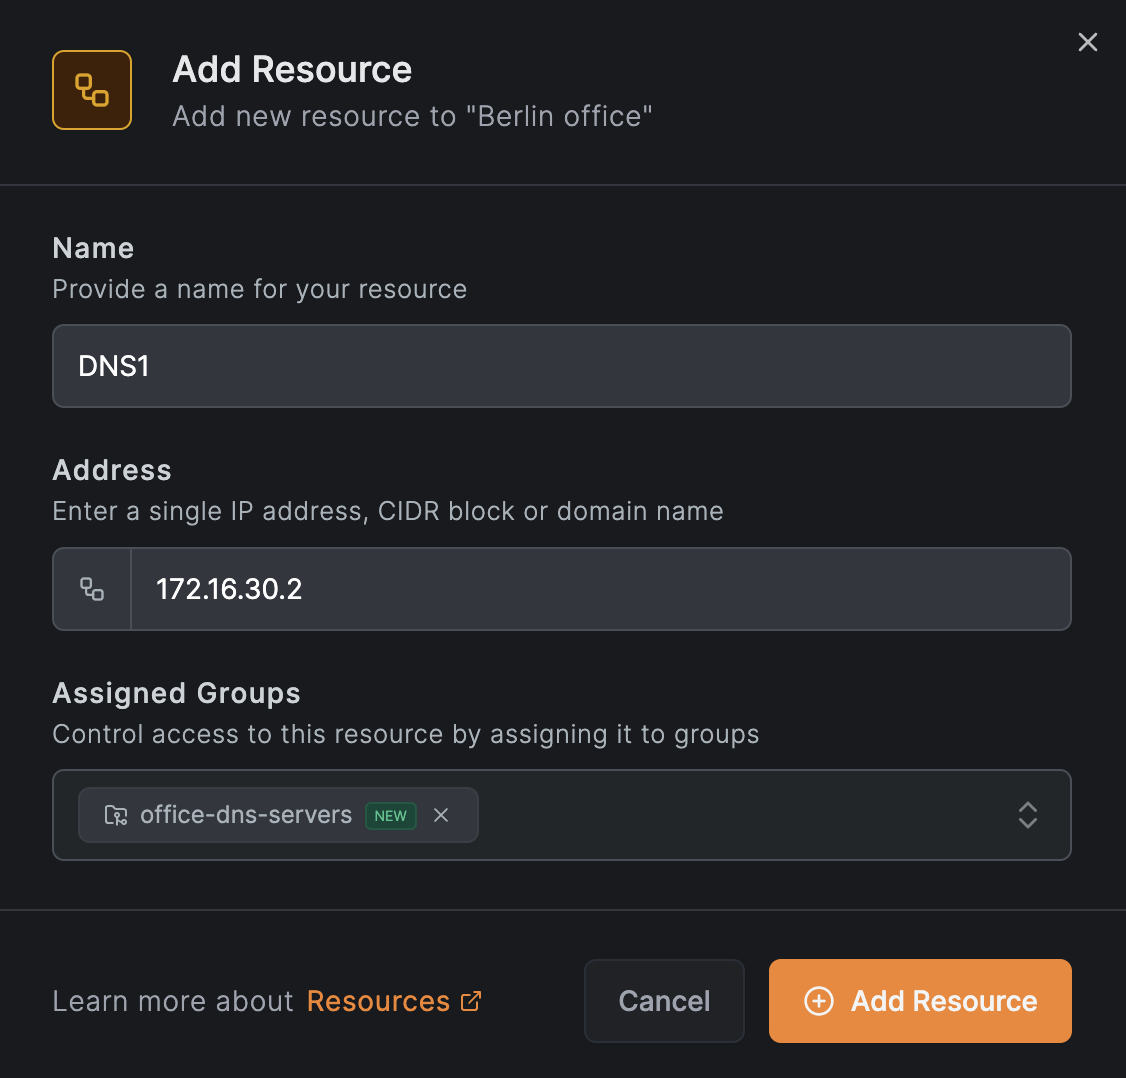1126x1078 pixels.
Task: Click the X icon to remove office-dns-servers group
Action: point(441,816)
